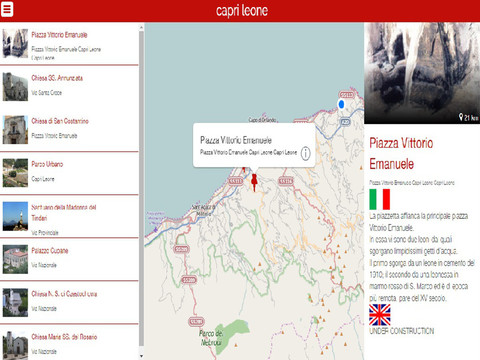This screenshot has height=360, width=480.
Task: Open Chiesa SS. Annunziata list entry
Action: (69, 87)
